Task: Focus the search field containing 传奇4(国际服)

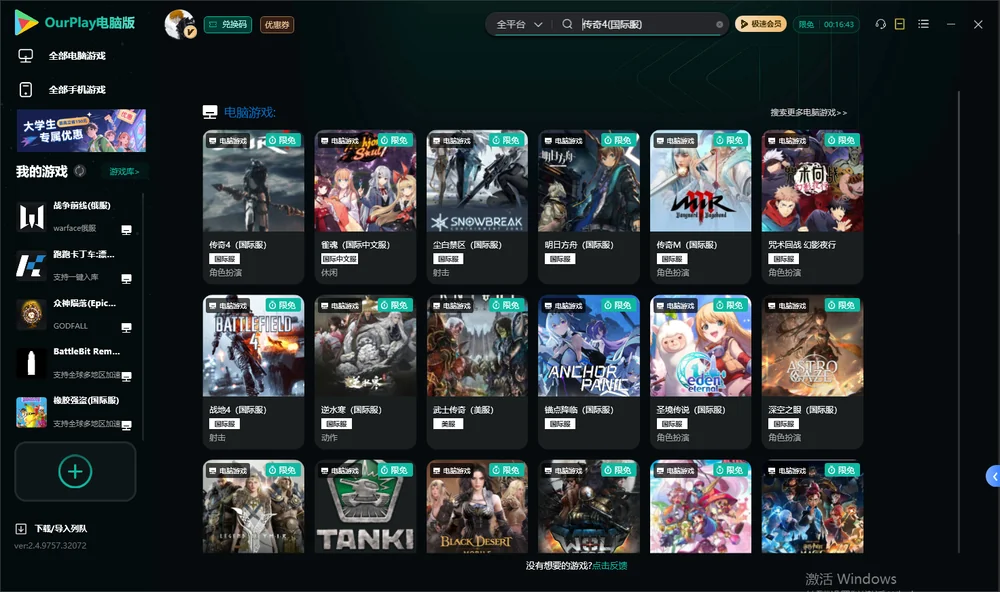Action: [x=646, y=24]
